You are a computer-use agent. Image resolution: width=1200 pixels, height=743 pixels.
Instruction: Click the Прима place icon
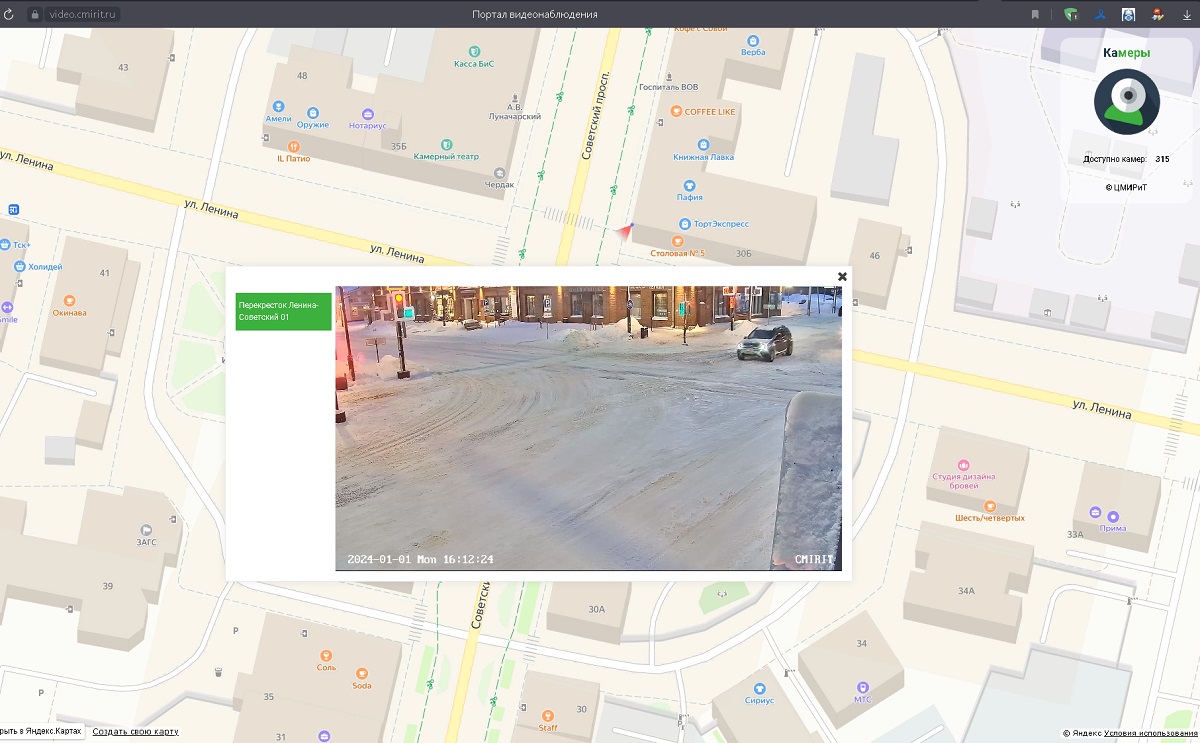1112,516
